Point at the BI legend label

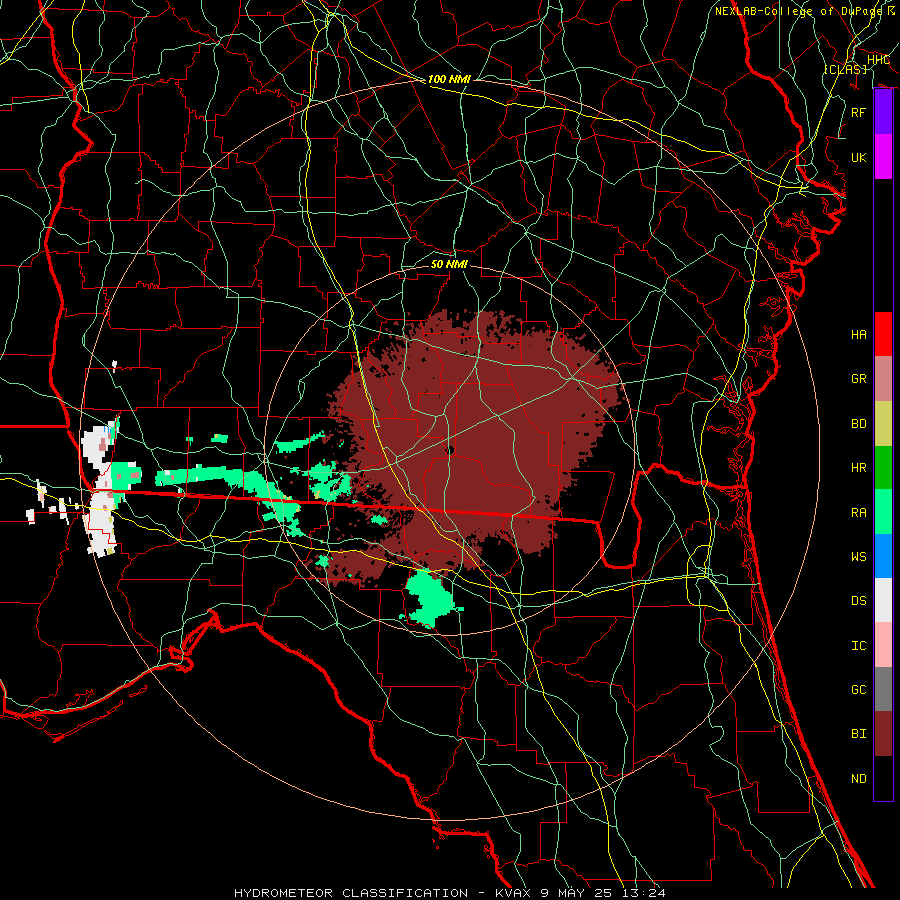coord(859,734)
